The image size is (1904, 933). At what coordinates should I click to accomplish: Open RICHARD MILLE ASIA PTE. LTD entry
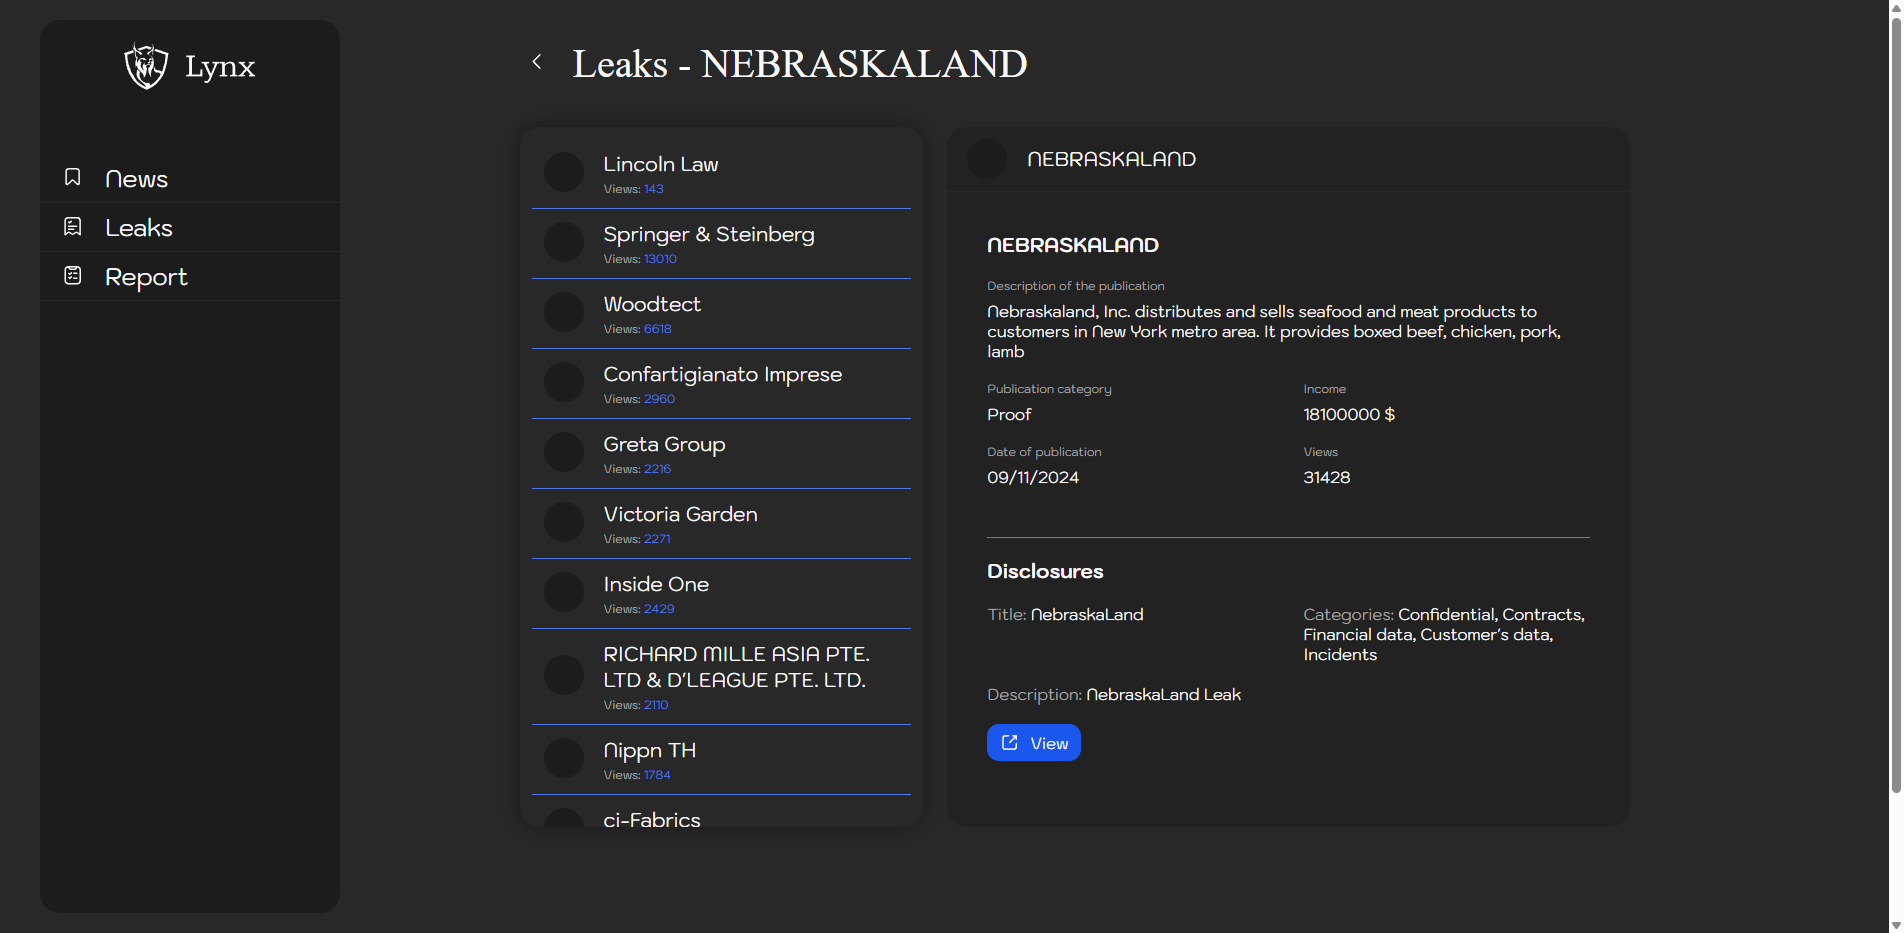[x=735, y=668]
